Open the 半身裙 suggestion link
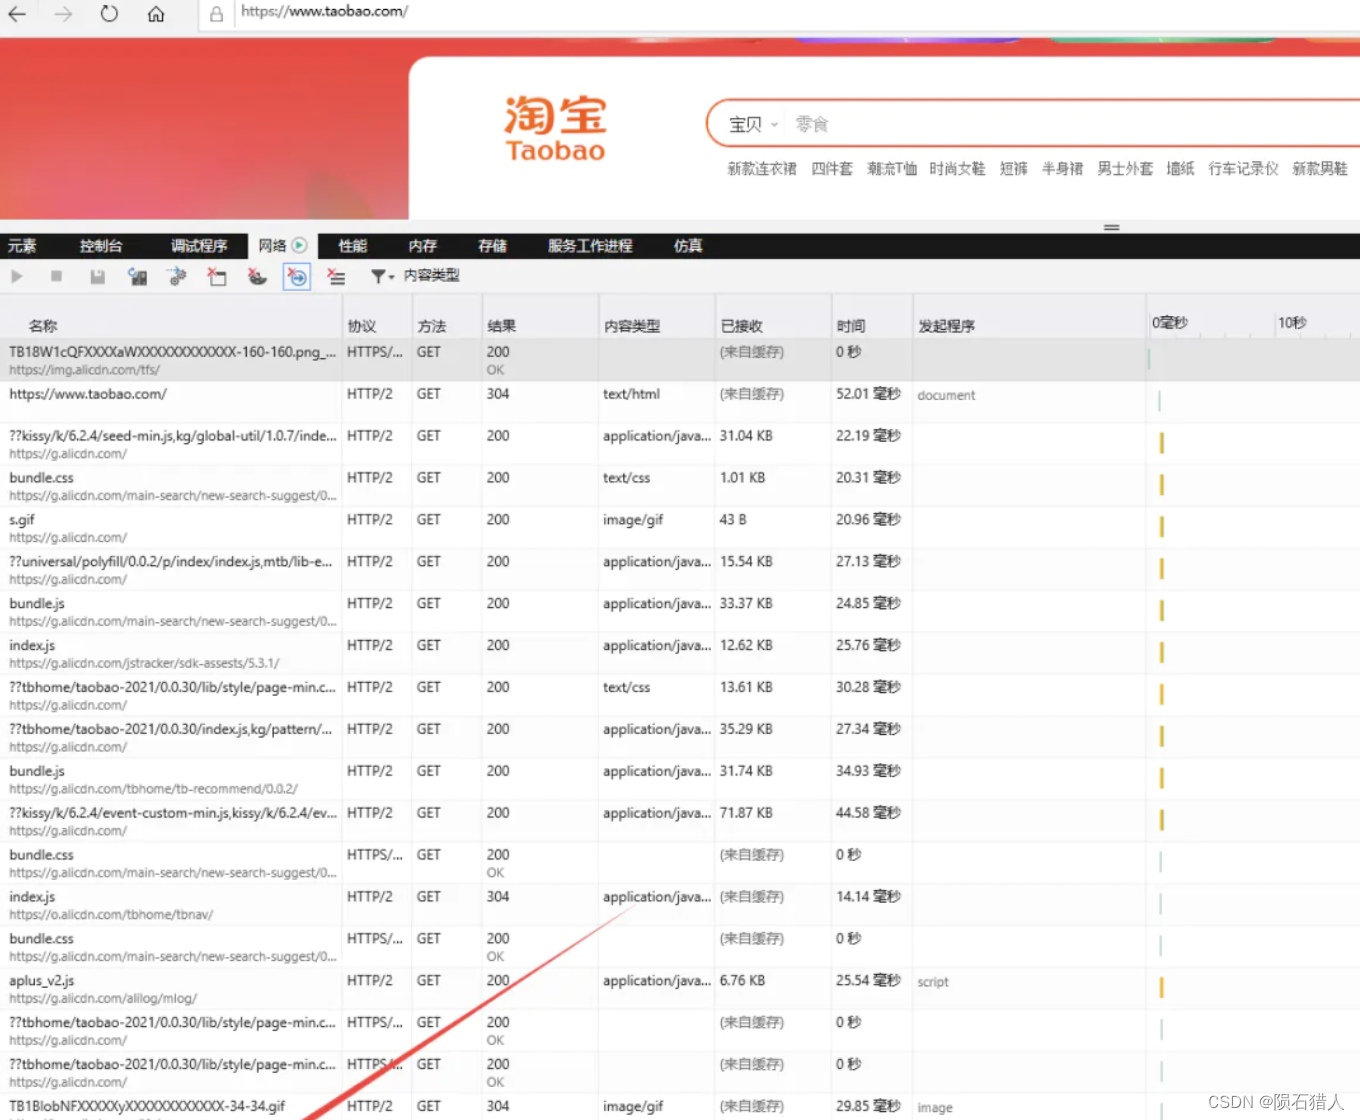Image resolution: width=1360 pixels, height=1120 pixels. 1062,169
